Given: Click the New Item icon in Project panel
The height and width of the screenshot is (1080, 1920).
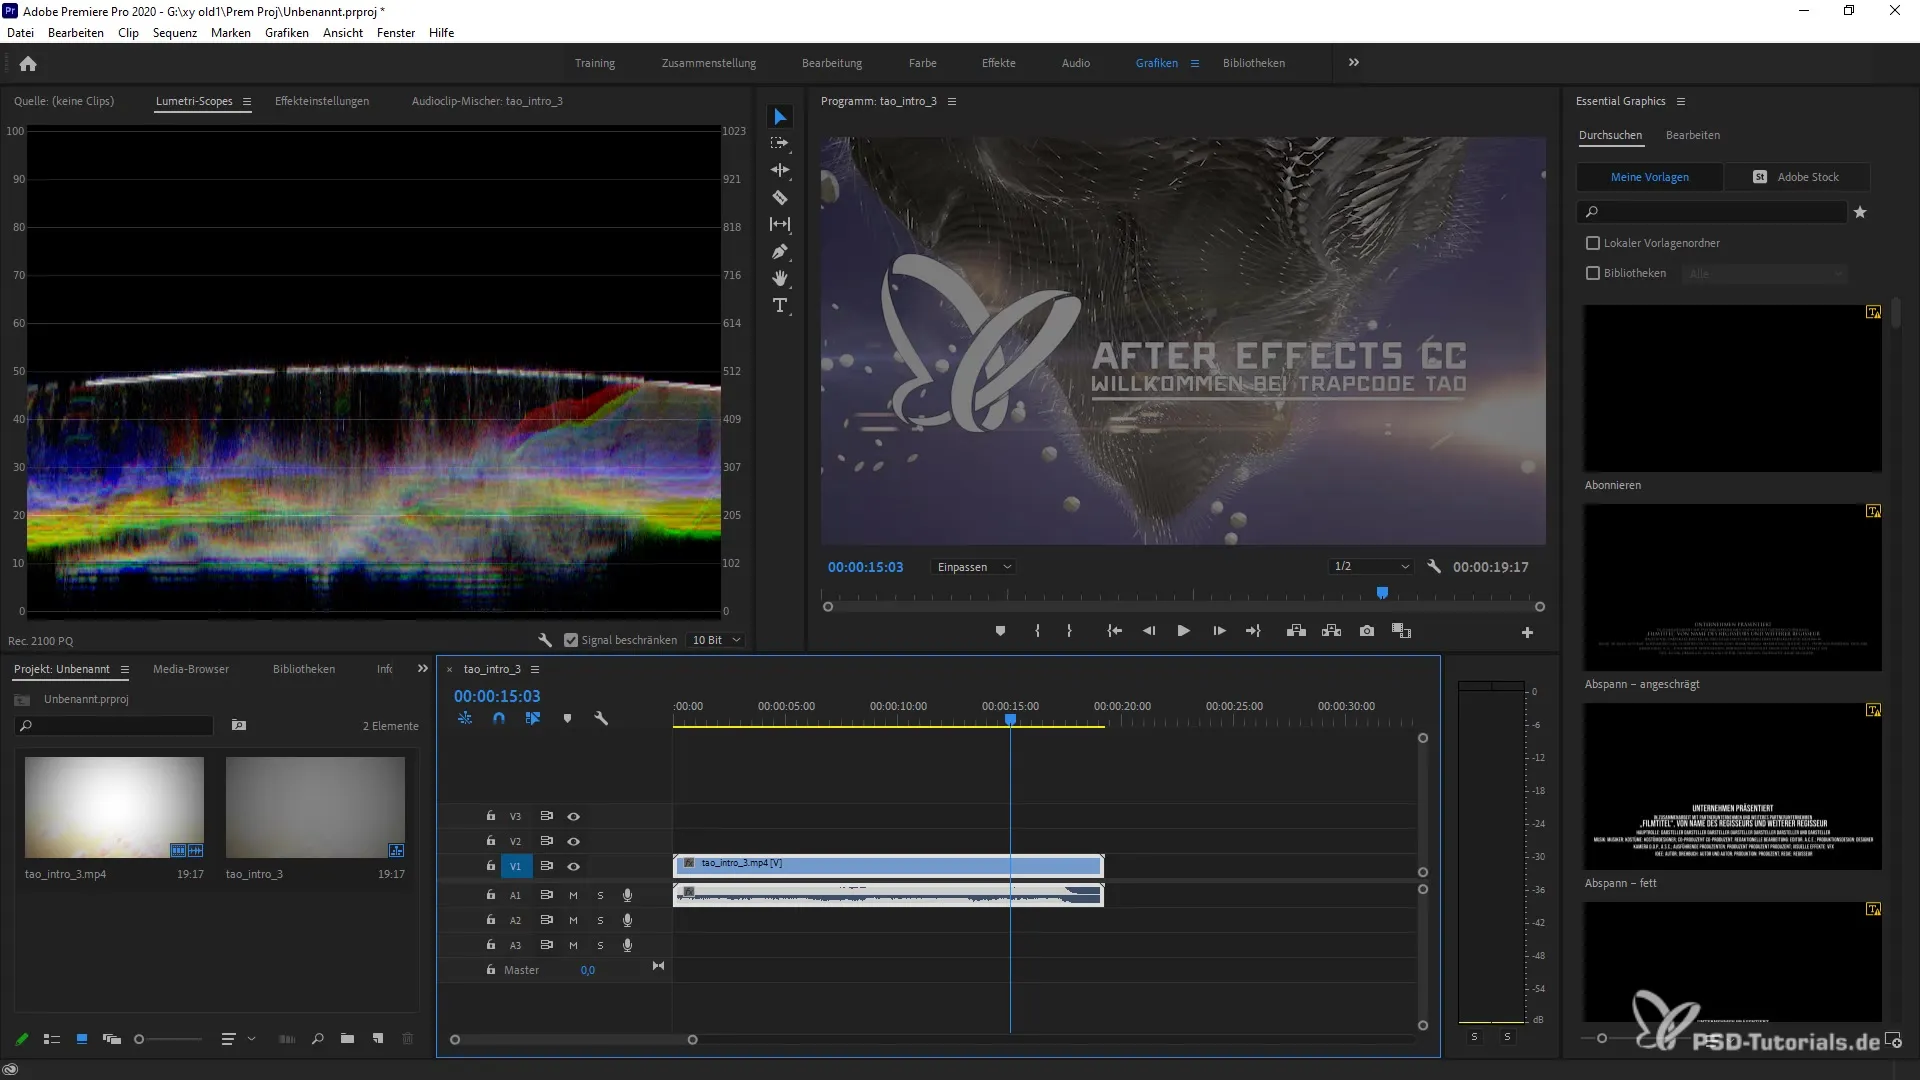Looking at the screenshot, I should (378, 1039).
